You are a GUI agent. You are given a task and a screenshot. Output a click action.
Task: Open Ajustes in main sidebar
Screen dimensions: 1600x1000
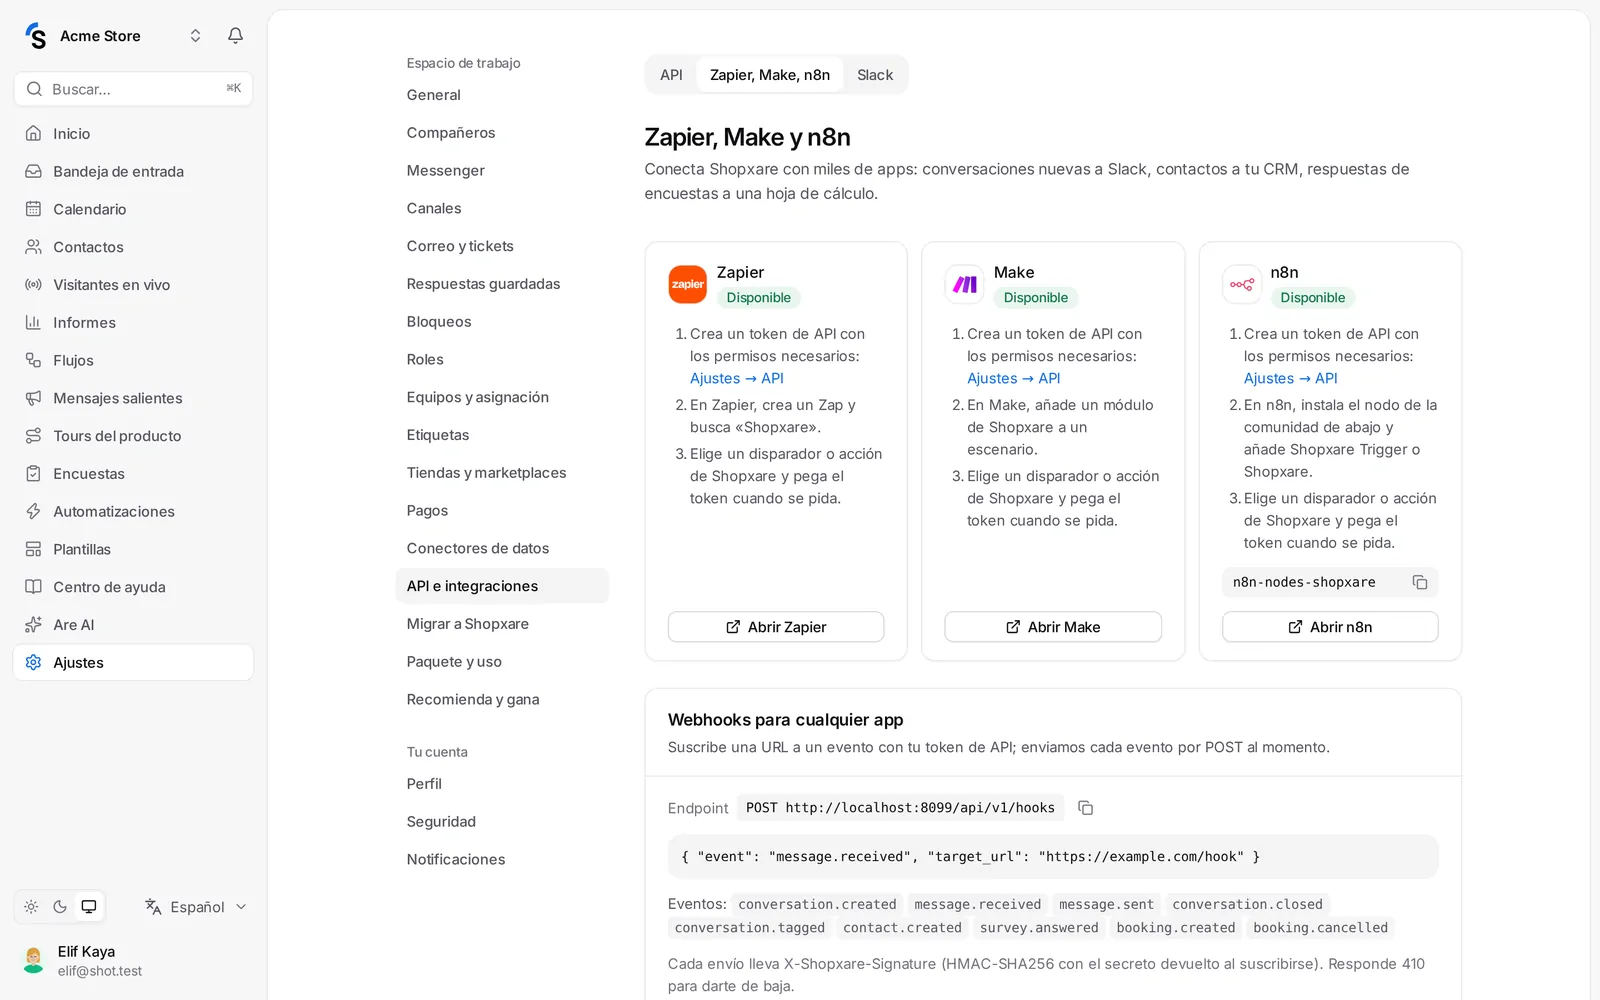[x=133, y=663]
